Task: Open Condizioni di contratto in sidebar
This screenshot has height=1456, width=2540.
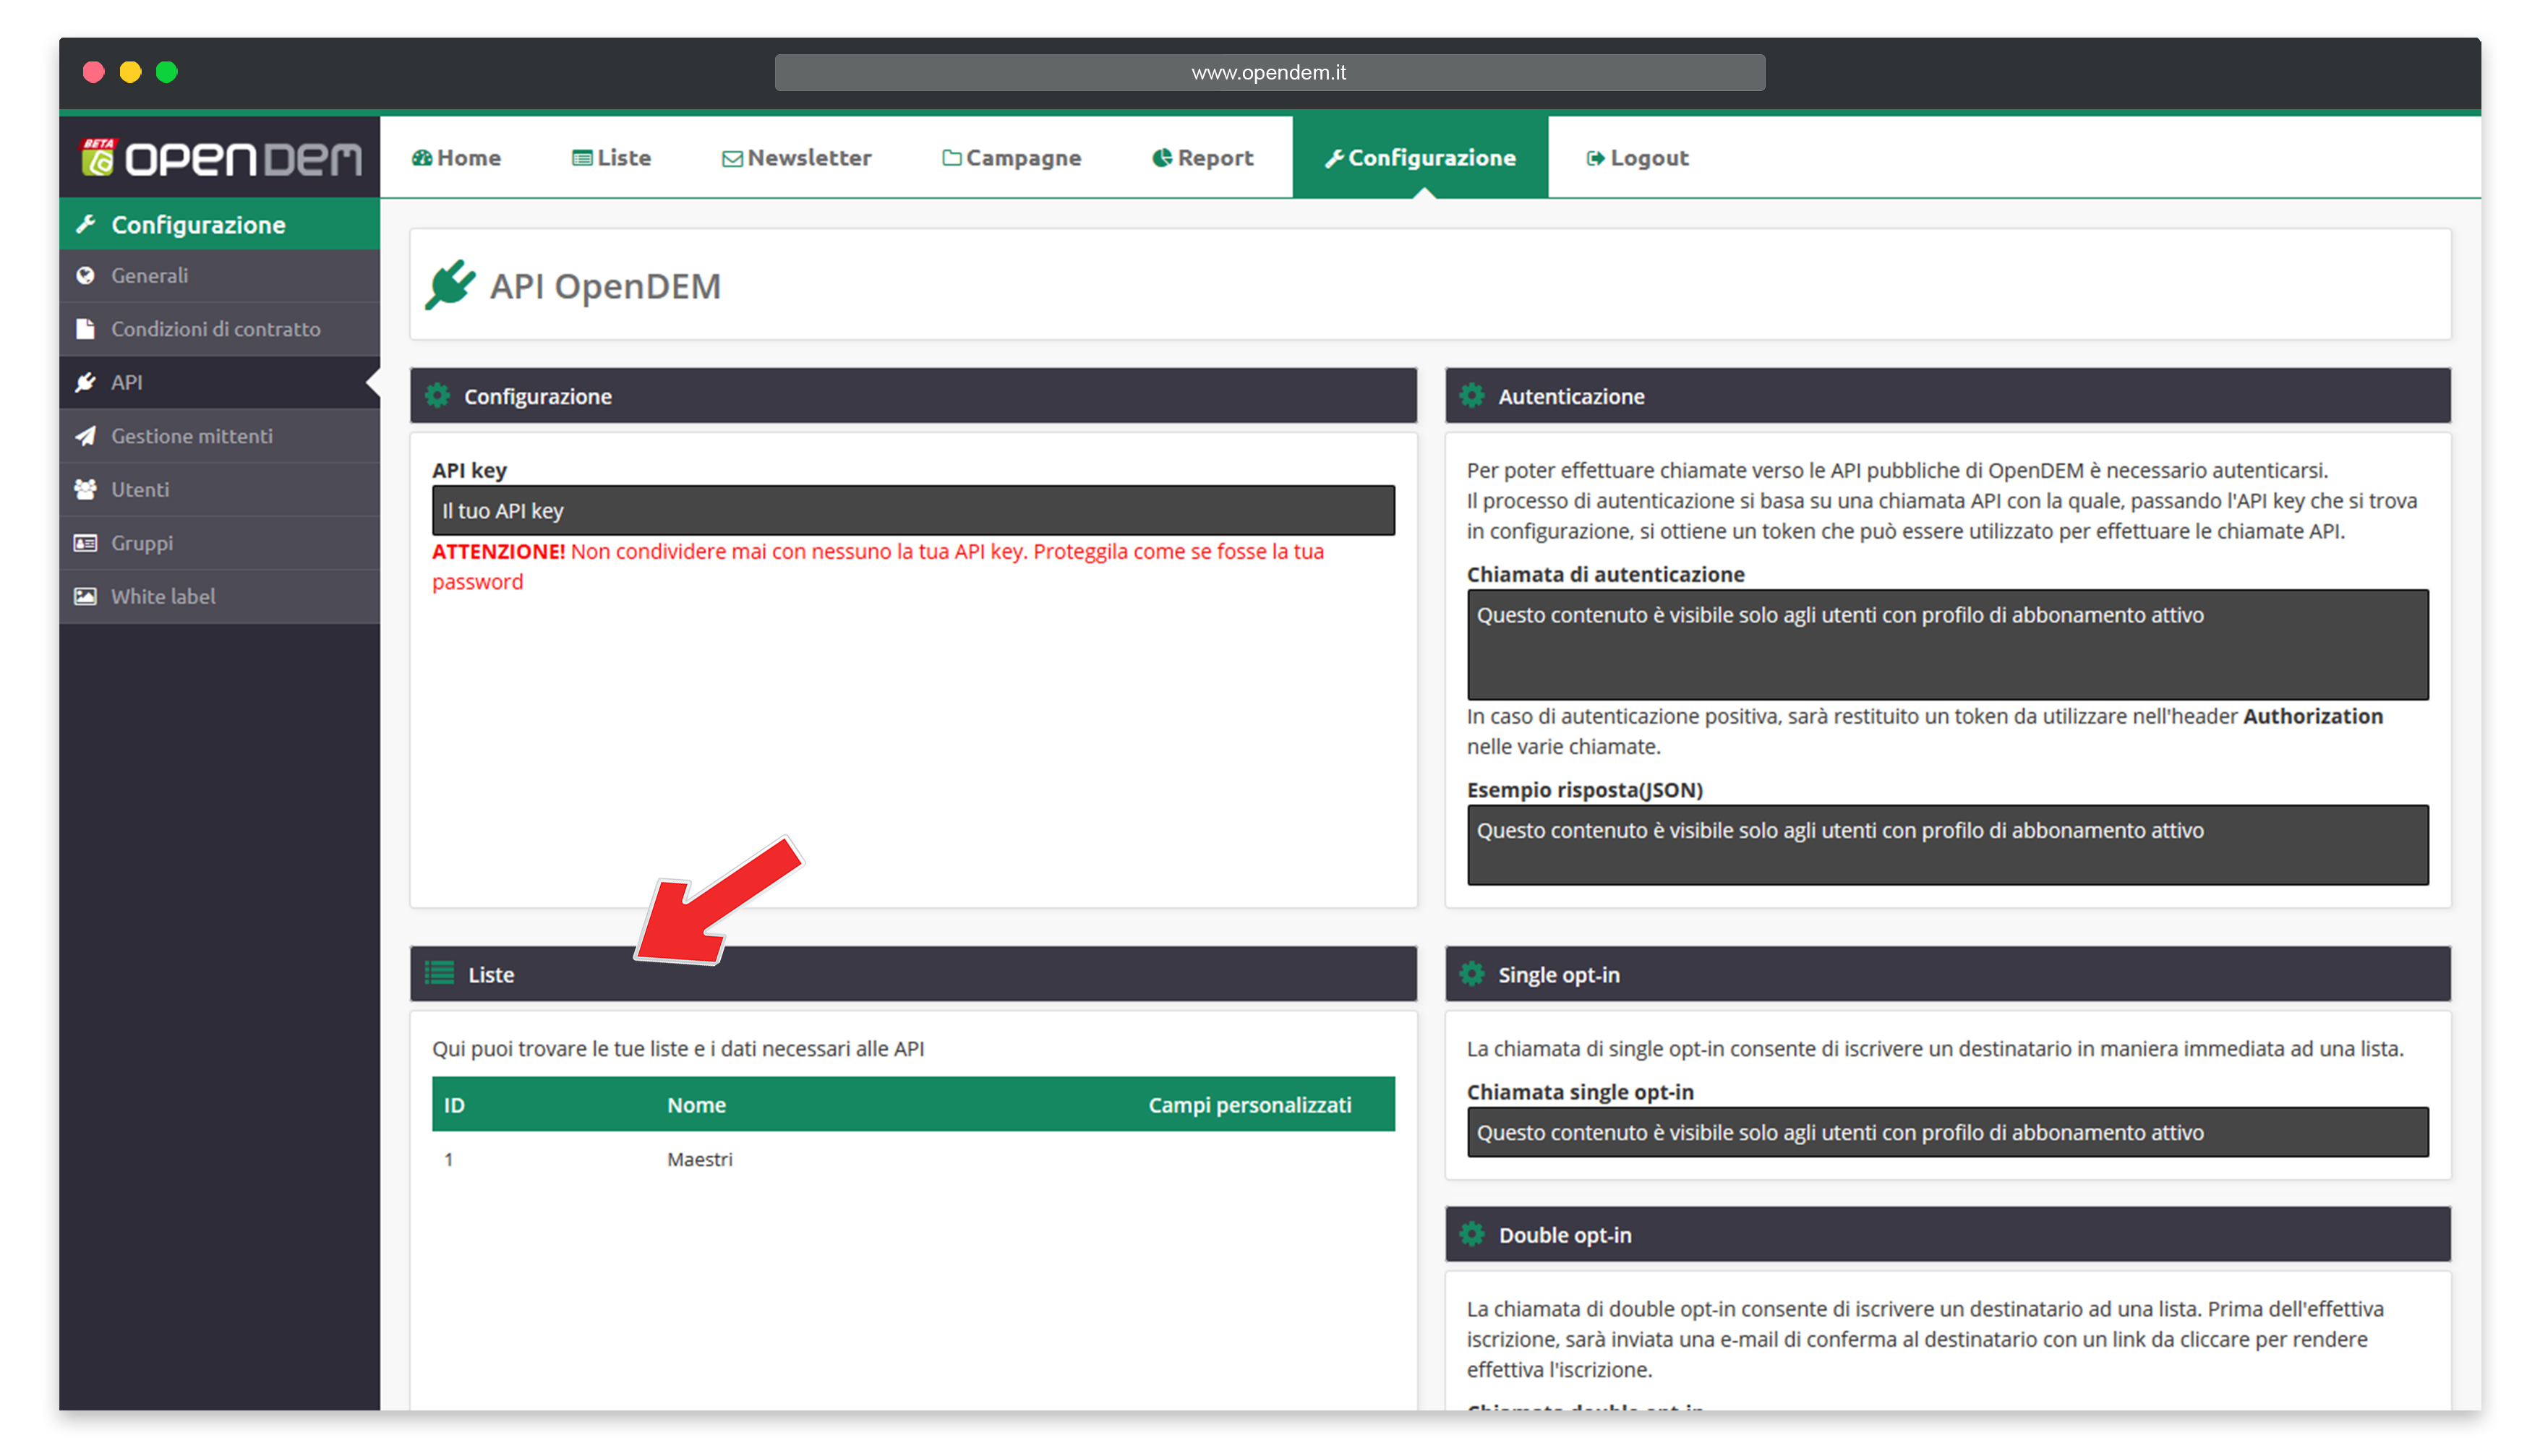Action: click(x=219, y=329)
